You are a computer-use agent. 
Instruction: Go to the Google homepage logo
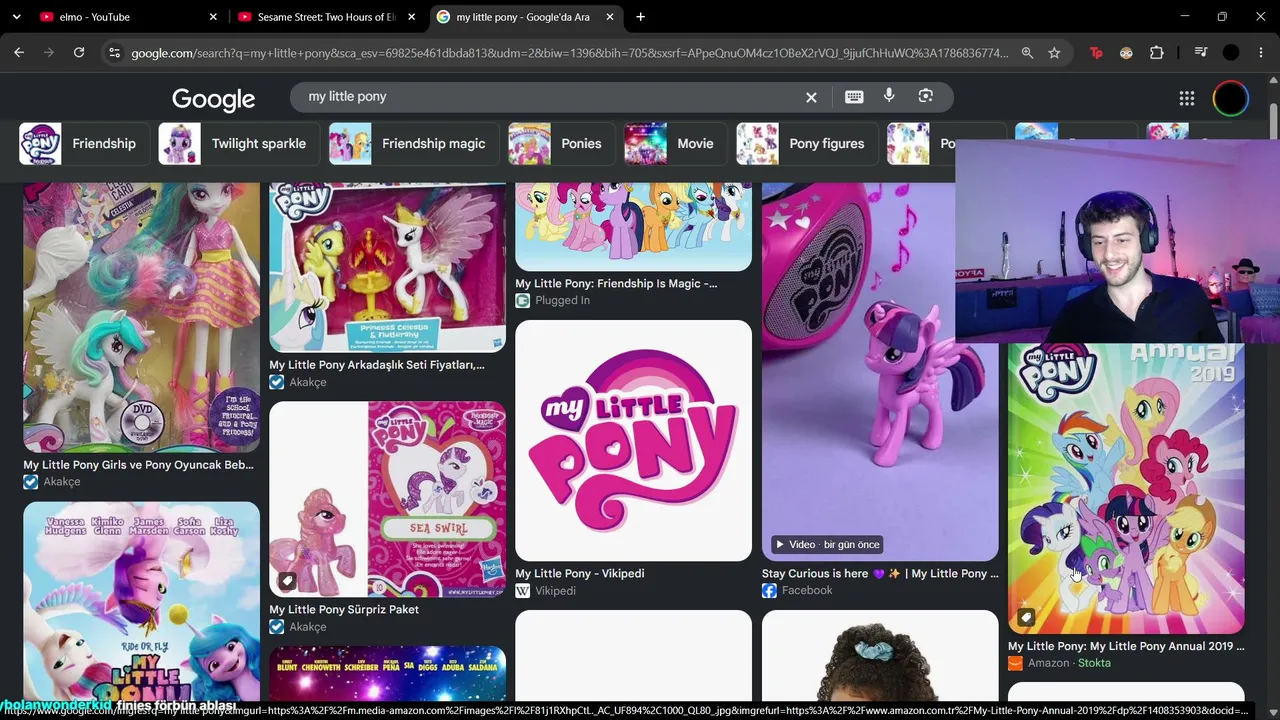(213, 99)
